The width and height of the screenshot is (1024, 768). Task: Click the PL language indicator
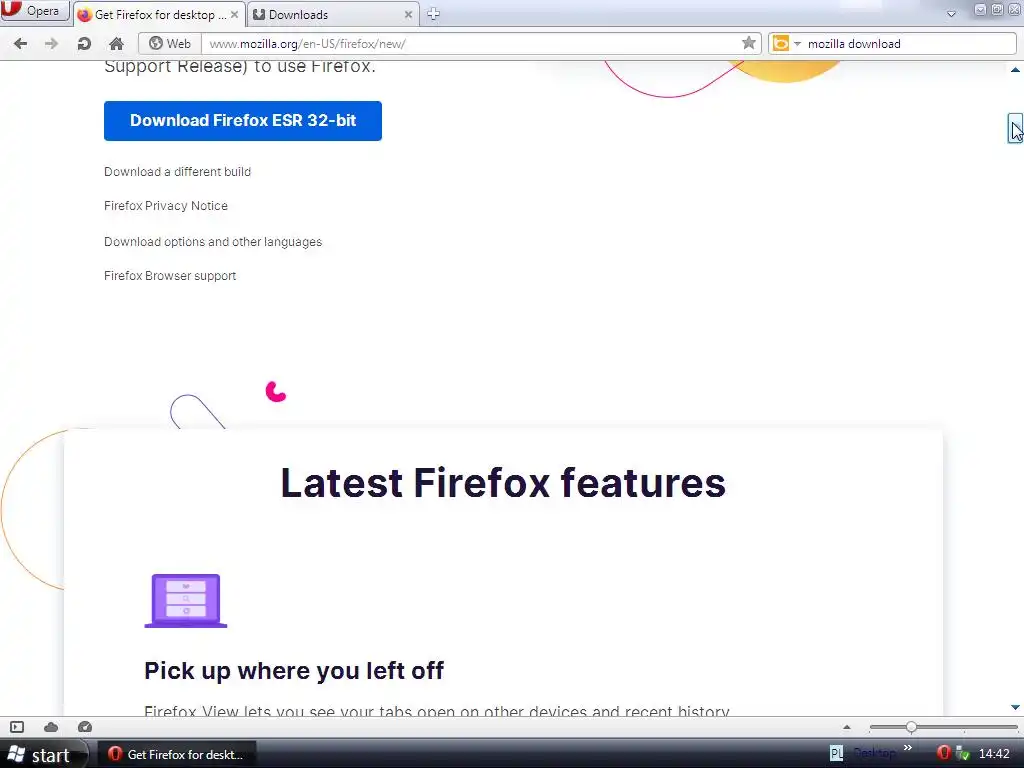click(836, 754)
